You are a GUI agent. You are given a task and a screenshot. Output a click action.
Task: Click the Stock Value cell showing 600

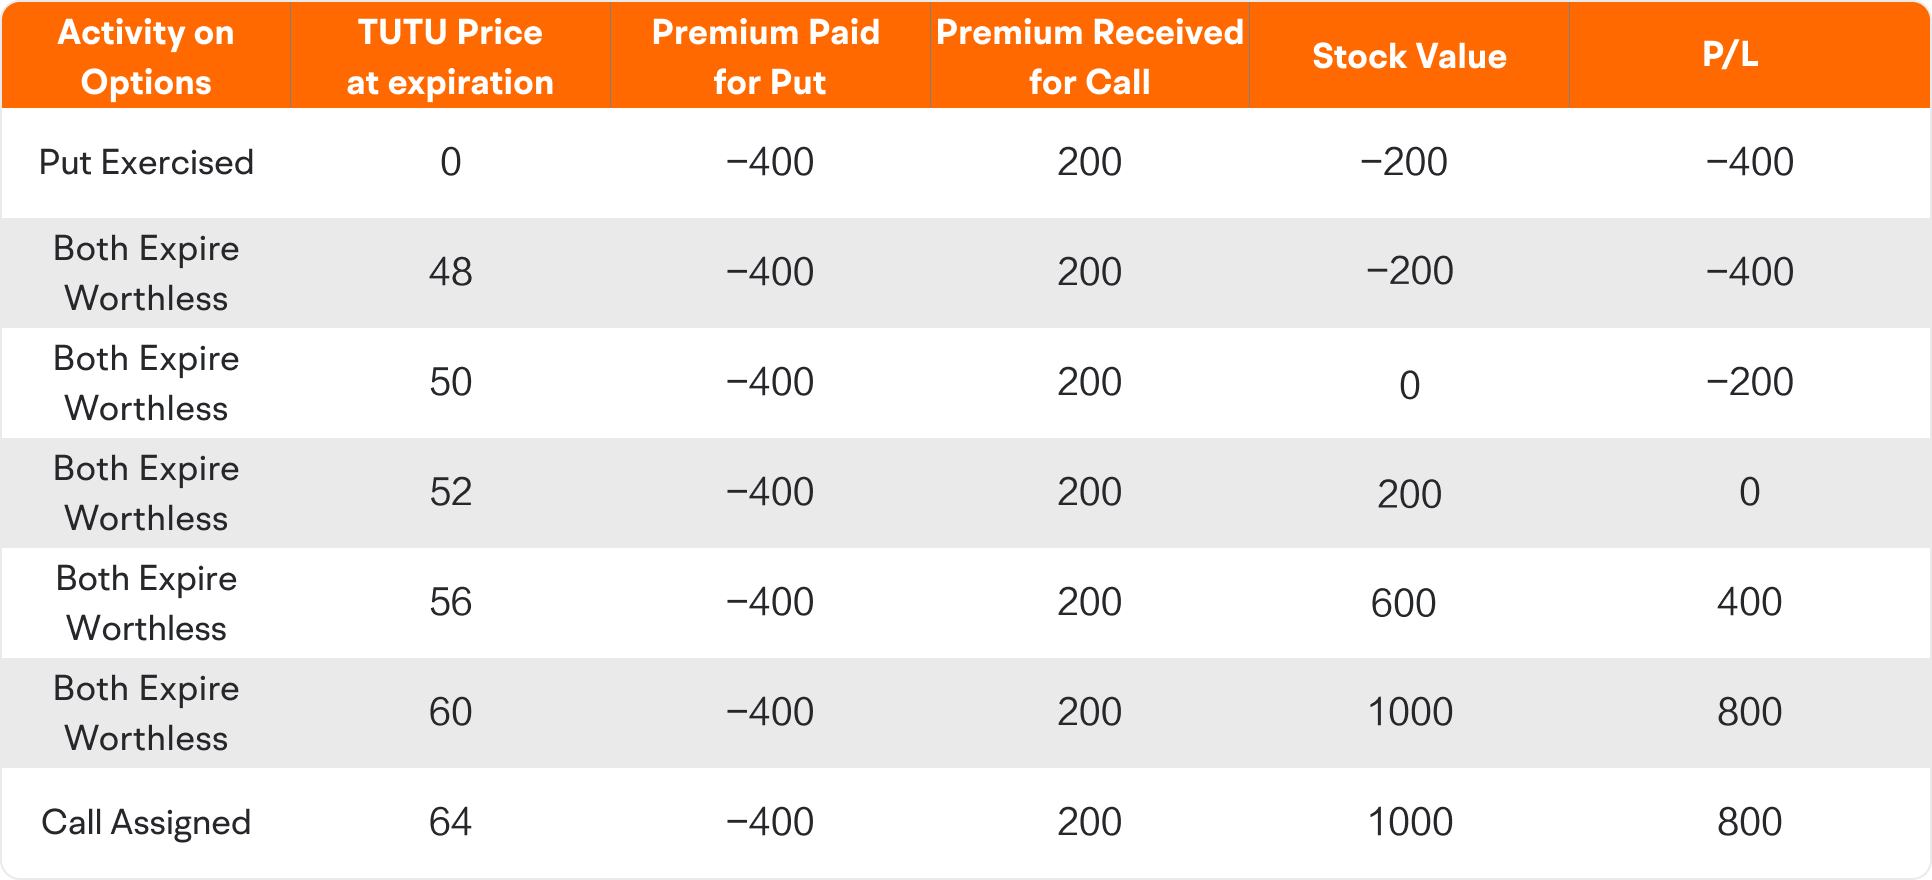point(1403,603)
